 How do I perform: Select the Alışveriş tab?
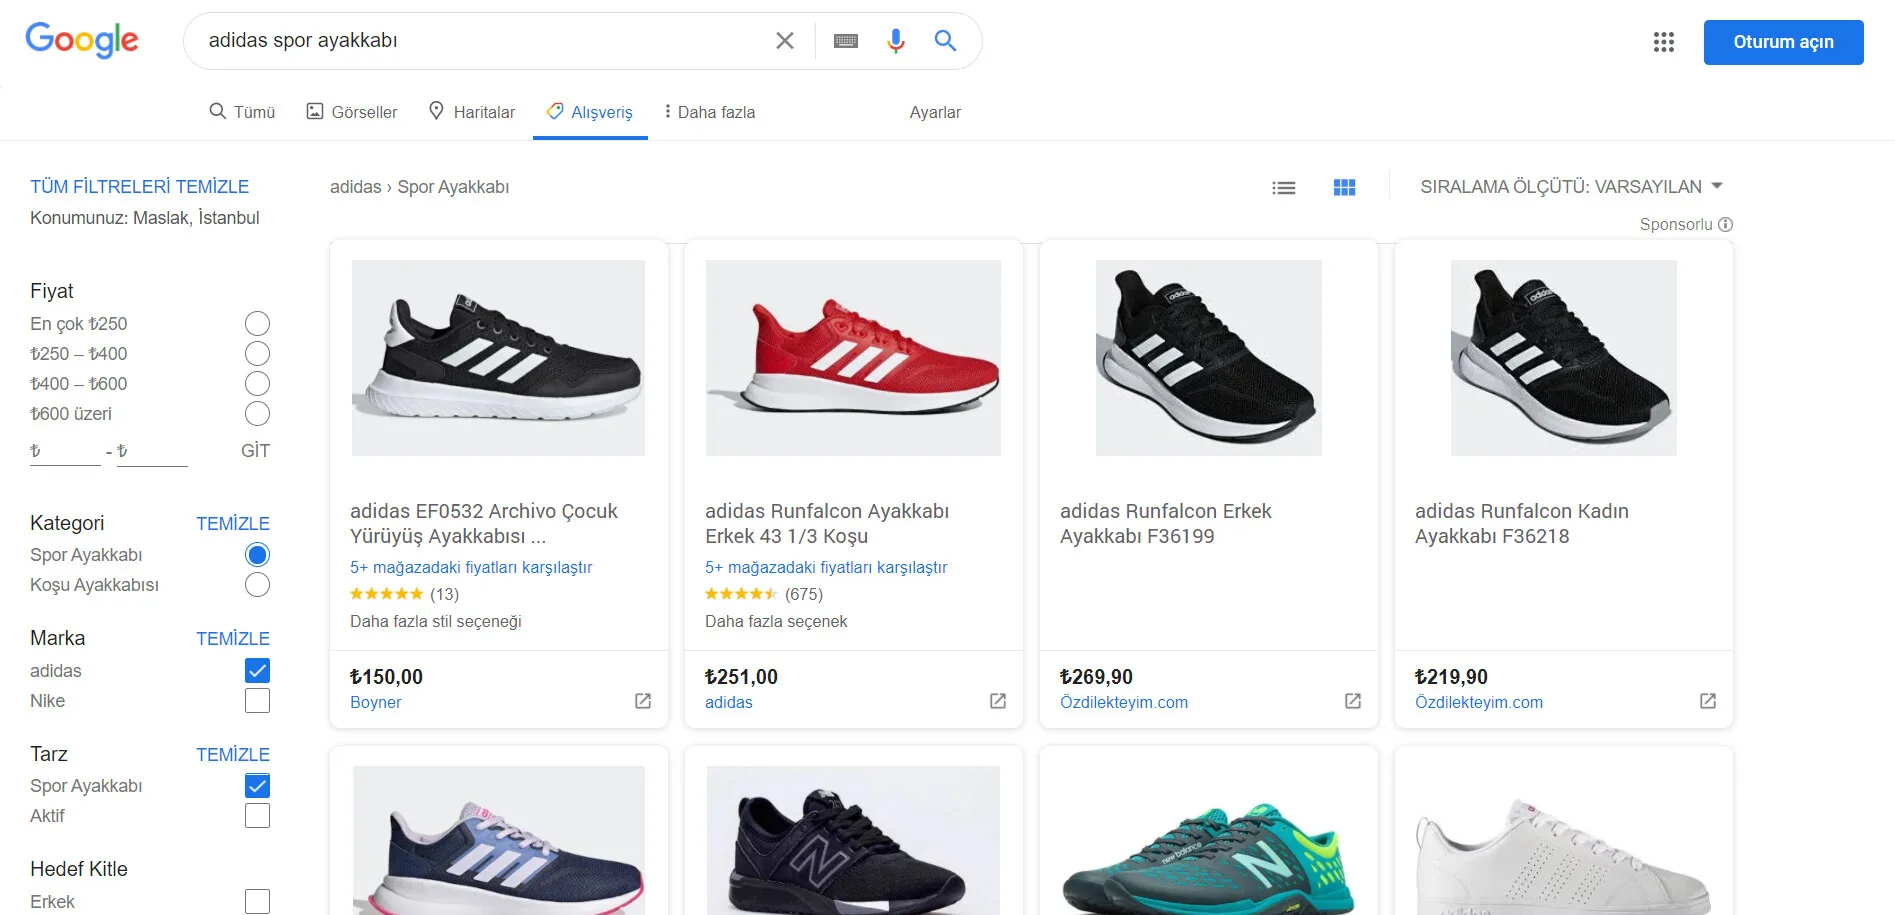pos(590,112)
